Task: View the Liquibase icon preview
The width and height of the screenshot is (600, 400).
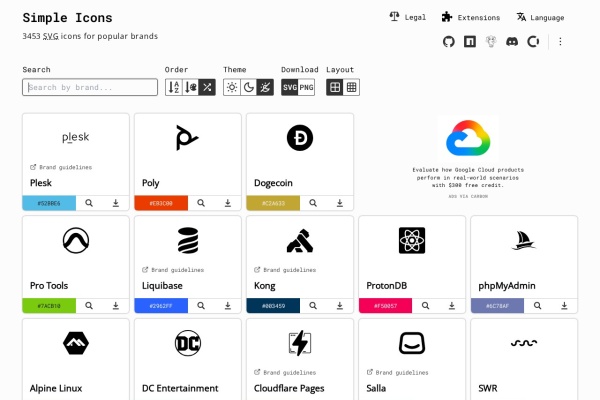Action: click(201, 306)
